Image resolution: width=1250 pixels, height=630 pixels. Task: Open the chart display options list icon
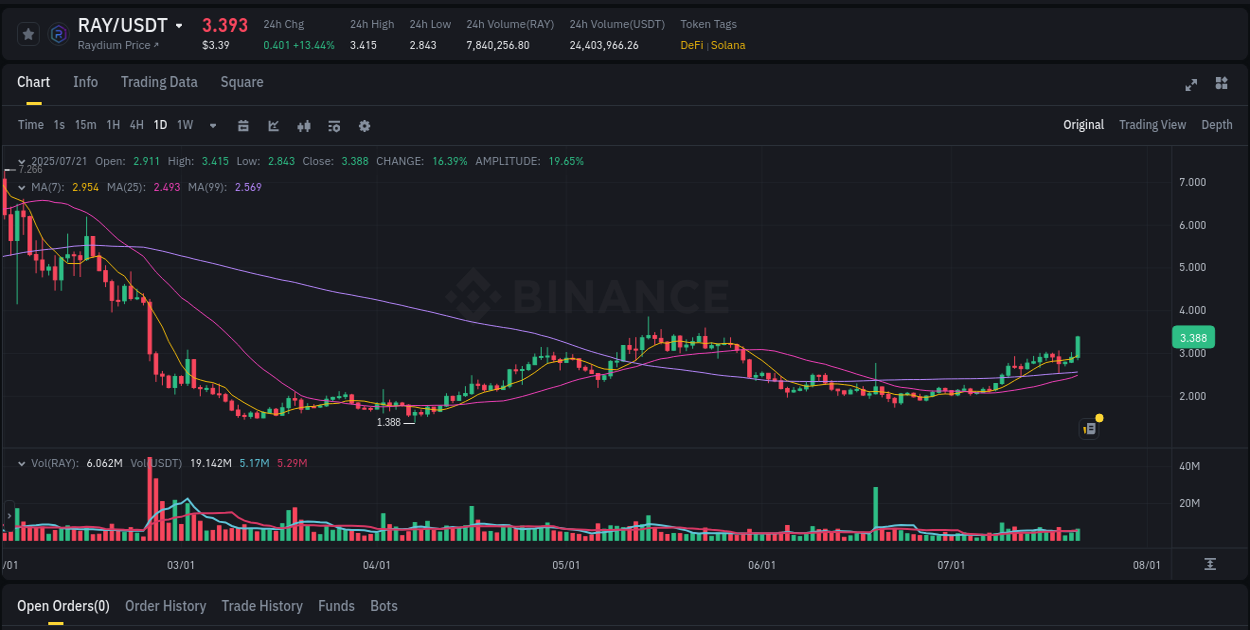tap(334, 126)
